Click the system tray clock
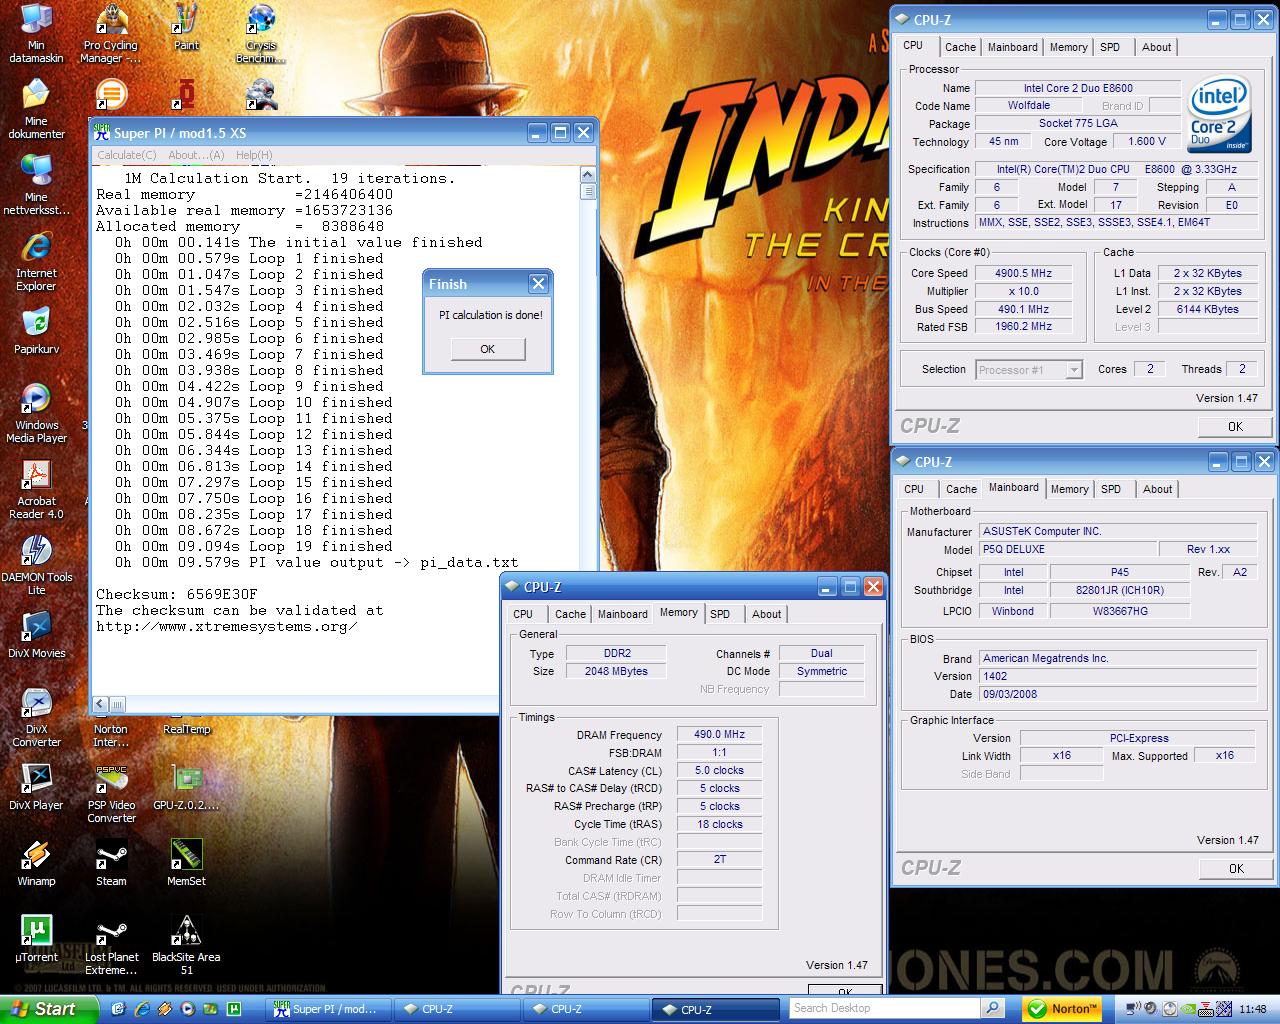Image resolution: width=1280 pixels, height=1024 pixels. point(1252,1009)
